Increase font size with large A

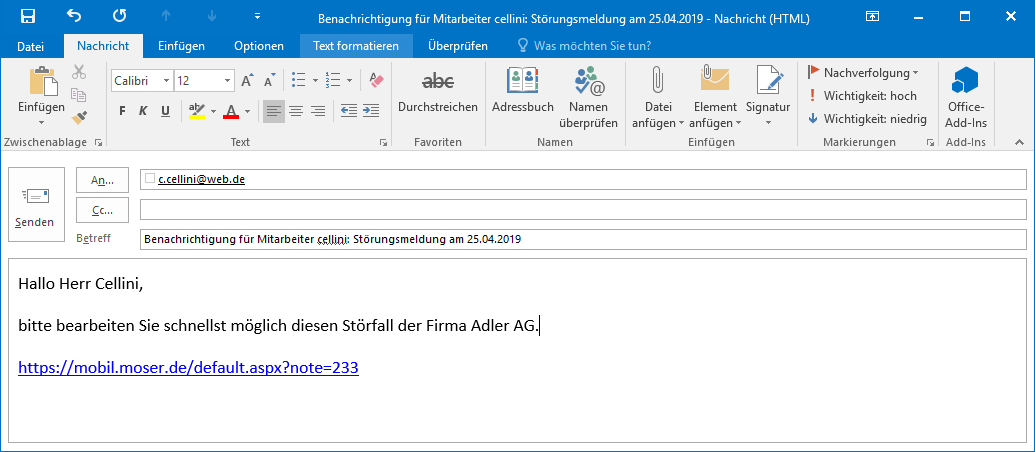(x=248, y=81)
